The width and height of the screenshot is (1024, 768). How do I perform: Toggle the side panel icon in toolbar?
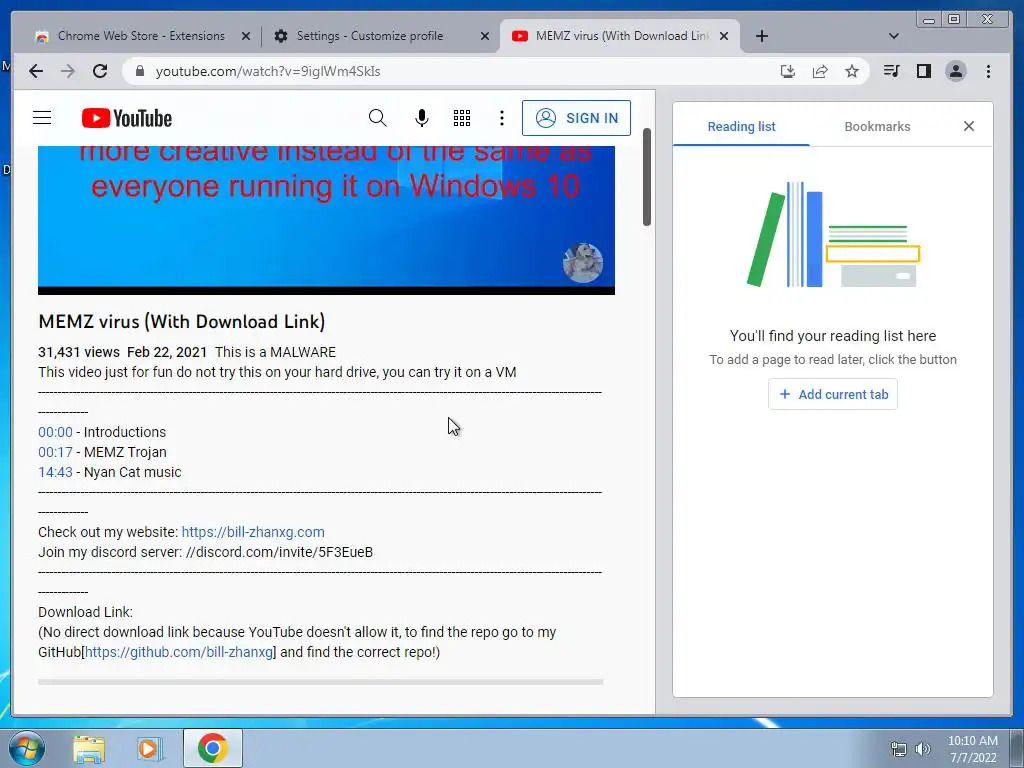923,71
